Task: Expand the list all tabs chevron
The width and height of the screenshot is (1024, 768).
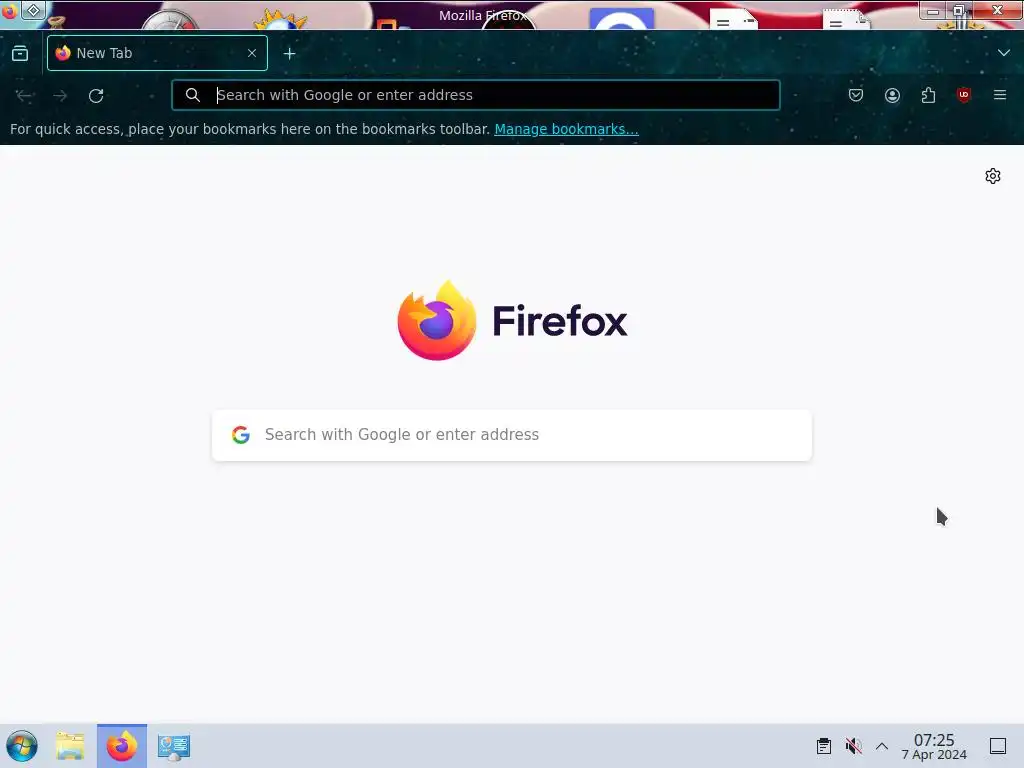Action: coord(1004,53)
